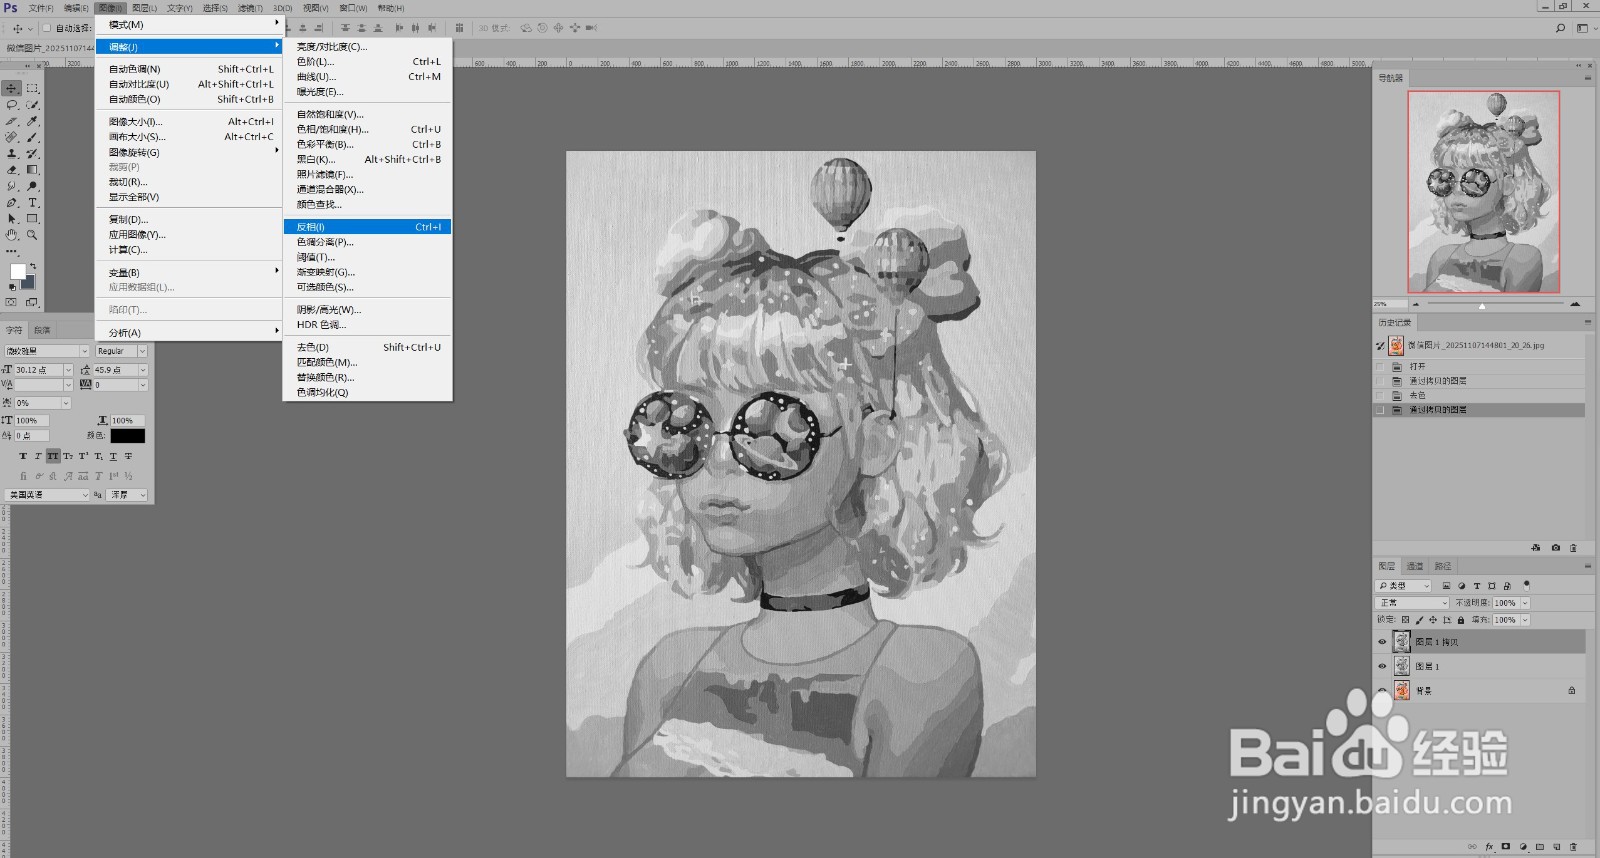Select the Dodge tool
This screenshot has height=858, width=1600.
pyautogui.click(x=32, y=186)
